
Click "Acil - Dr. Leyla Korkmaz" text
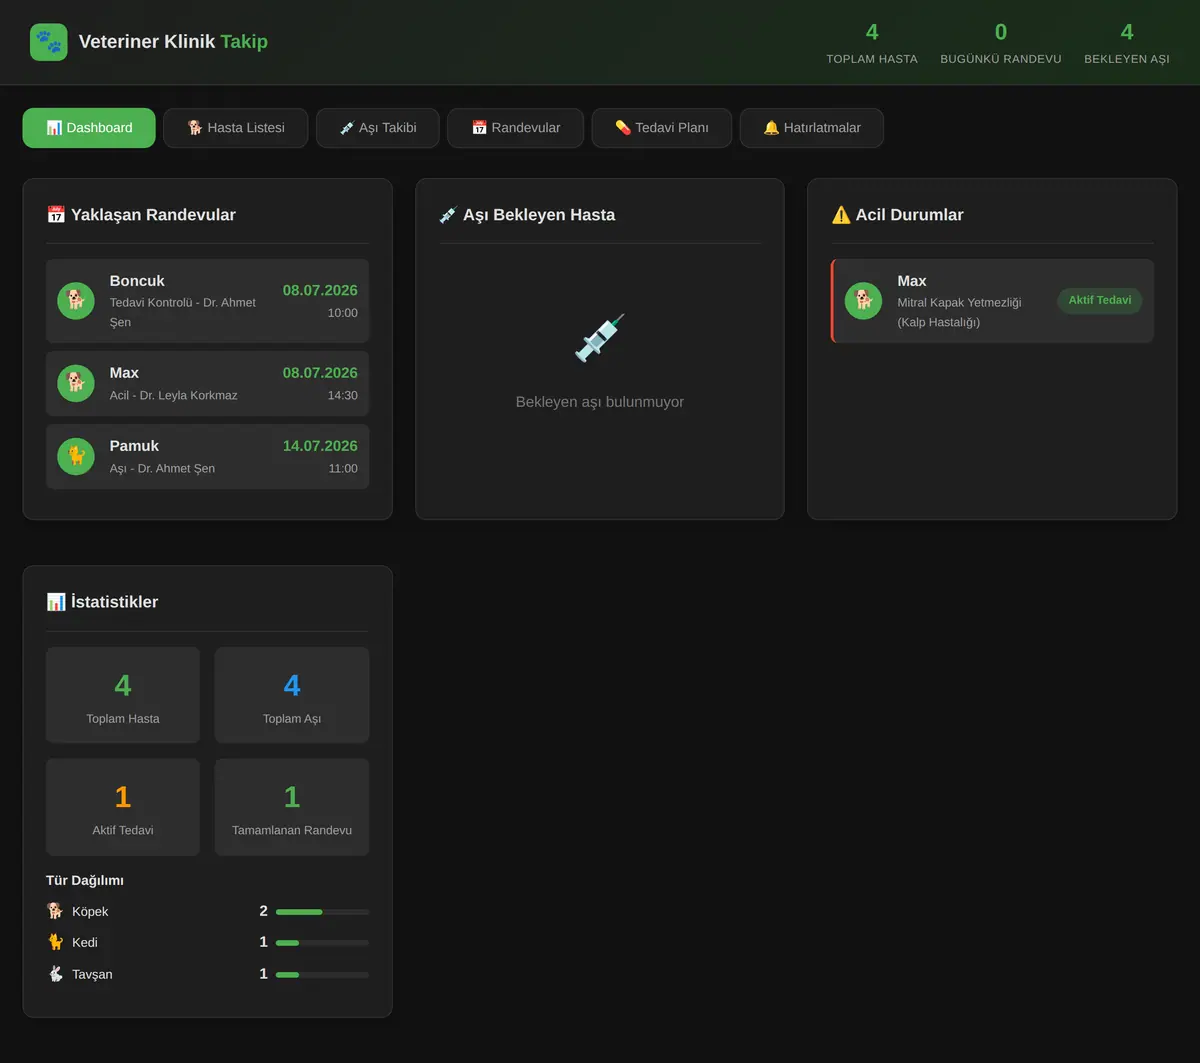(x=174, y=395)
